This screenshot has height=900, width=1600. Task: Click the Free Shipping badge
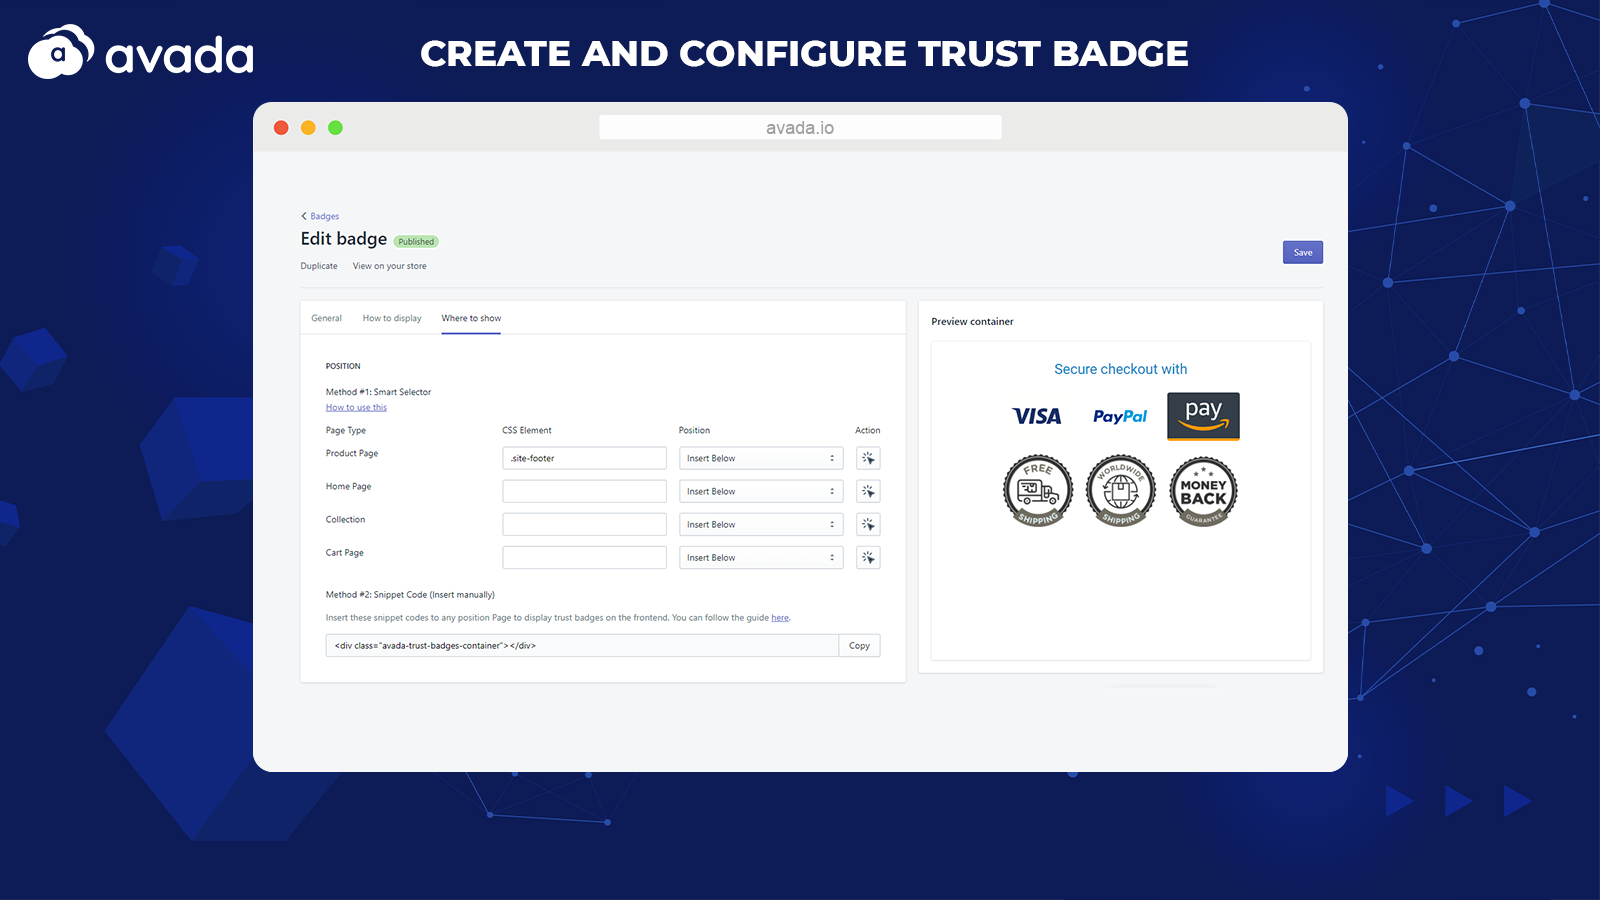pyautogui.click(x=1037, y=491)
